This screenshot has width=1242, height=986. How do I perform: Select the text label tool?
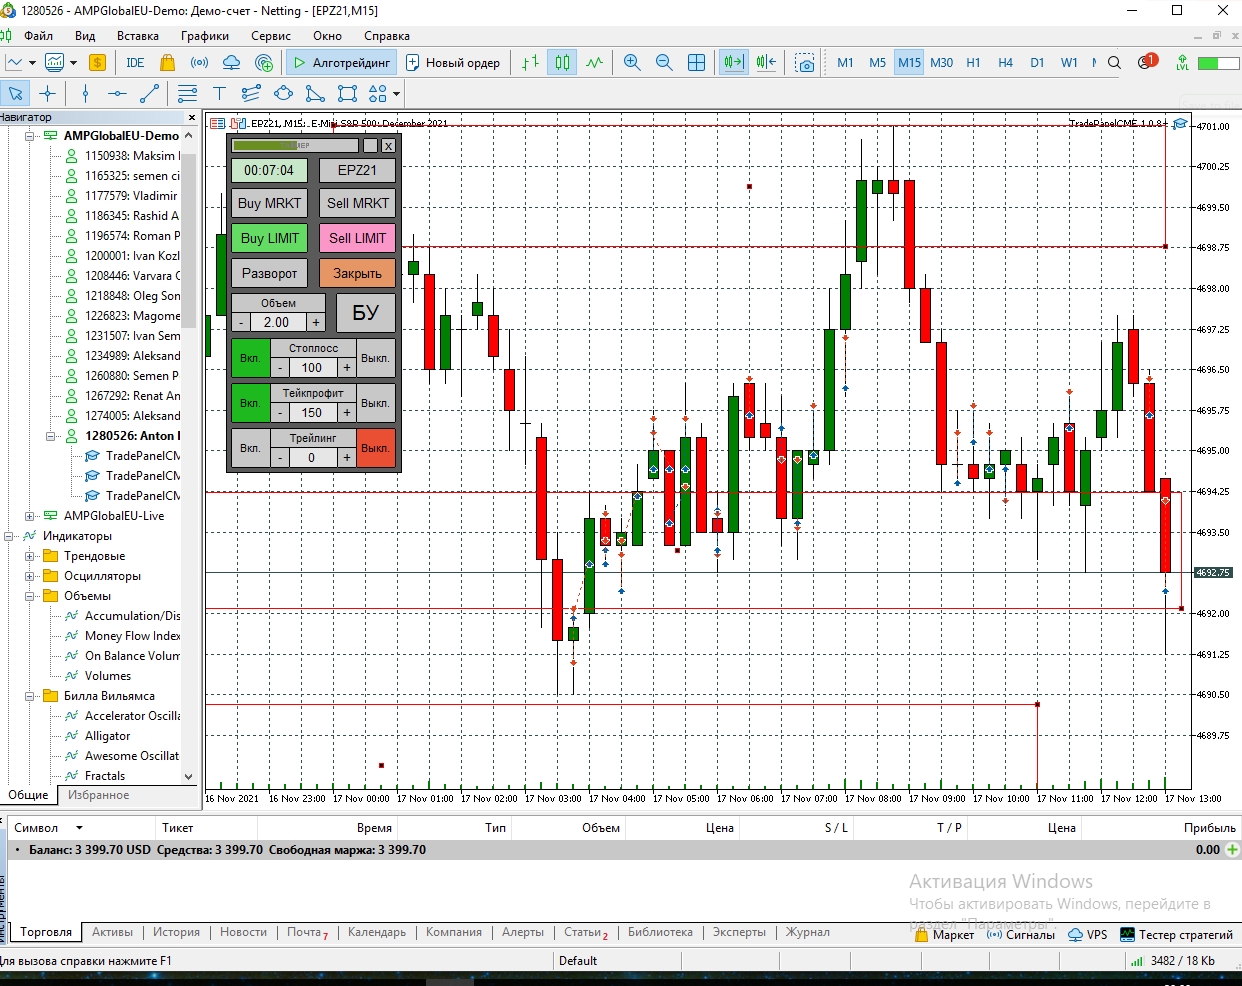point(219,93)
